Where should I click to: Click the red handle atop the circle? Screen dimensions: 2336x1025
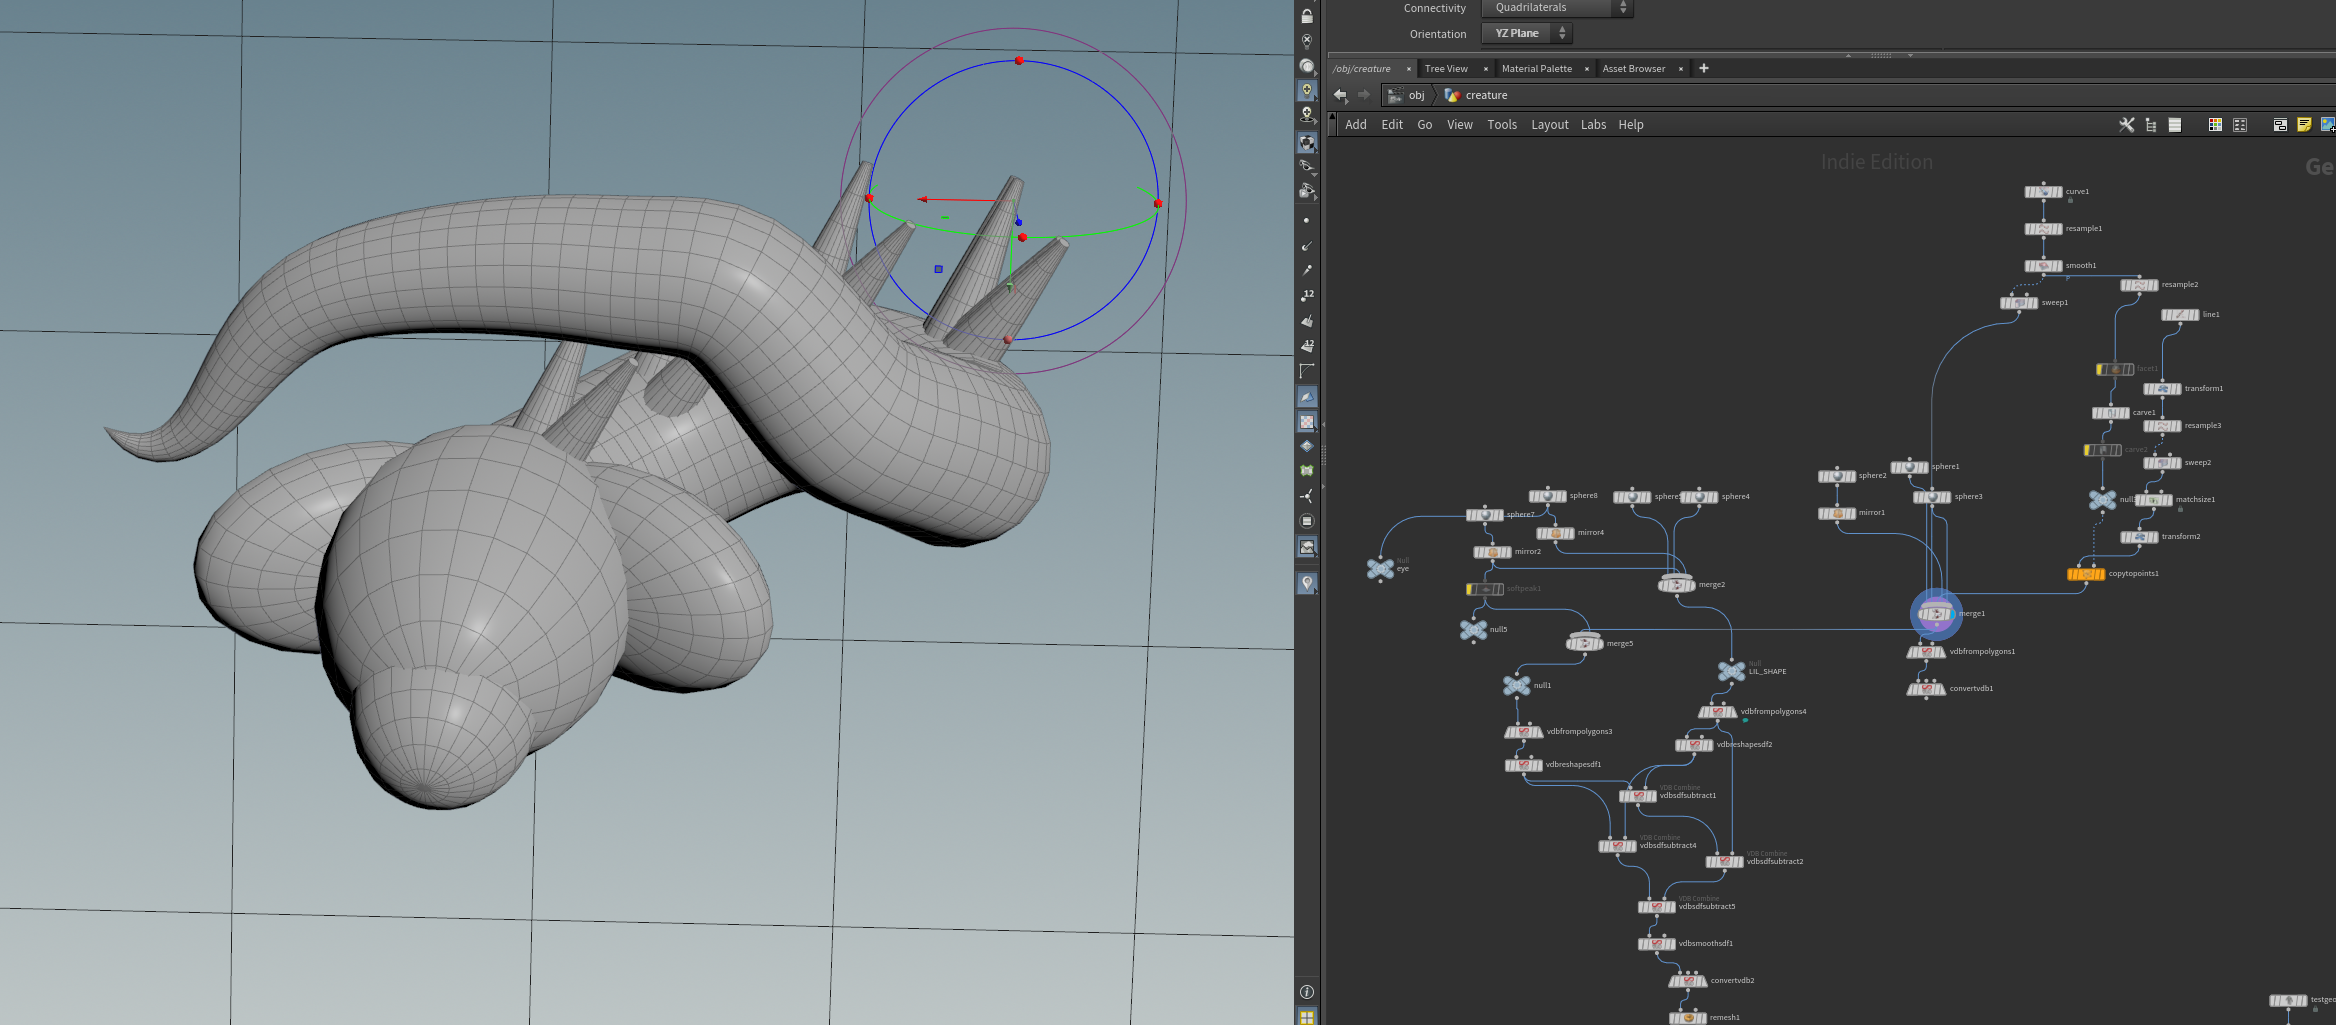tap(1019, 61)
